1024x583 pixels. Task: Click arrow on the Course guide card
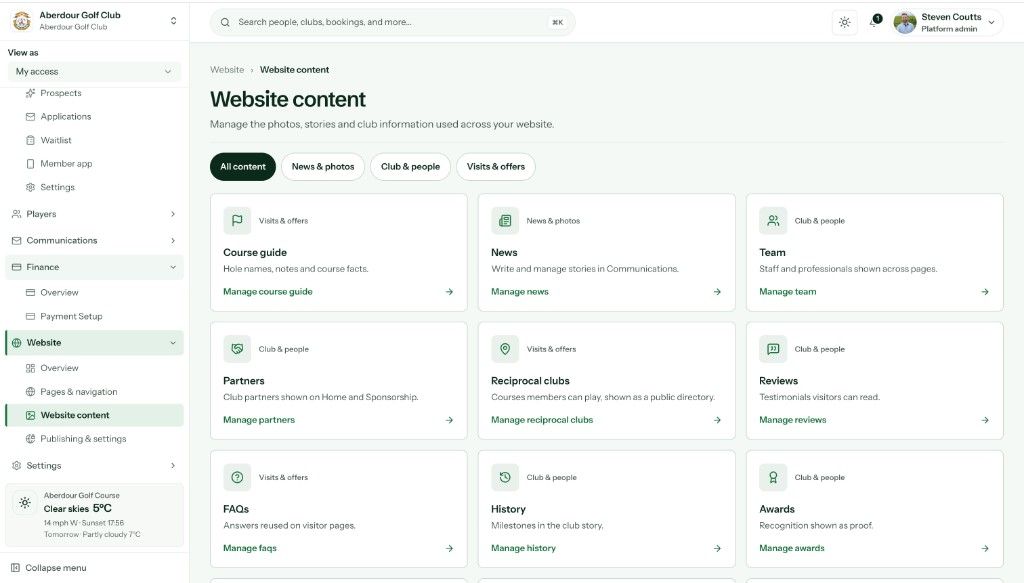[x=449, y=292]
